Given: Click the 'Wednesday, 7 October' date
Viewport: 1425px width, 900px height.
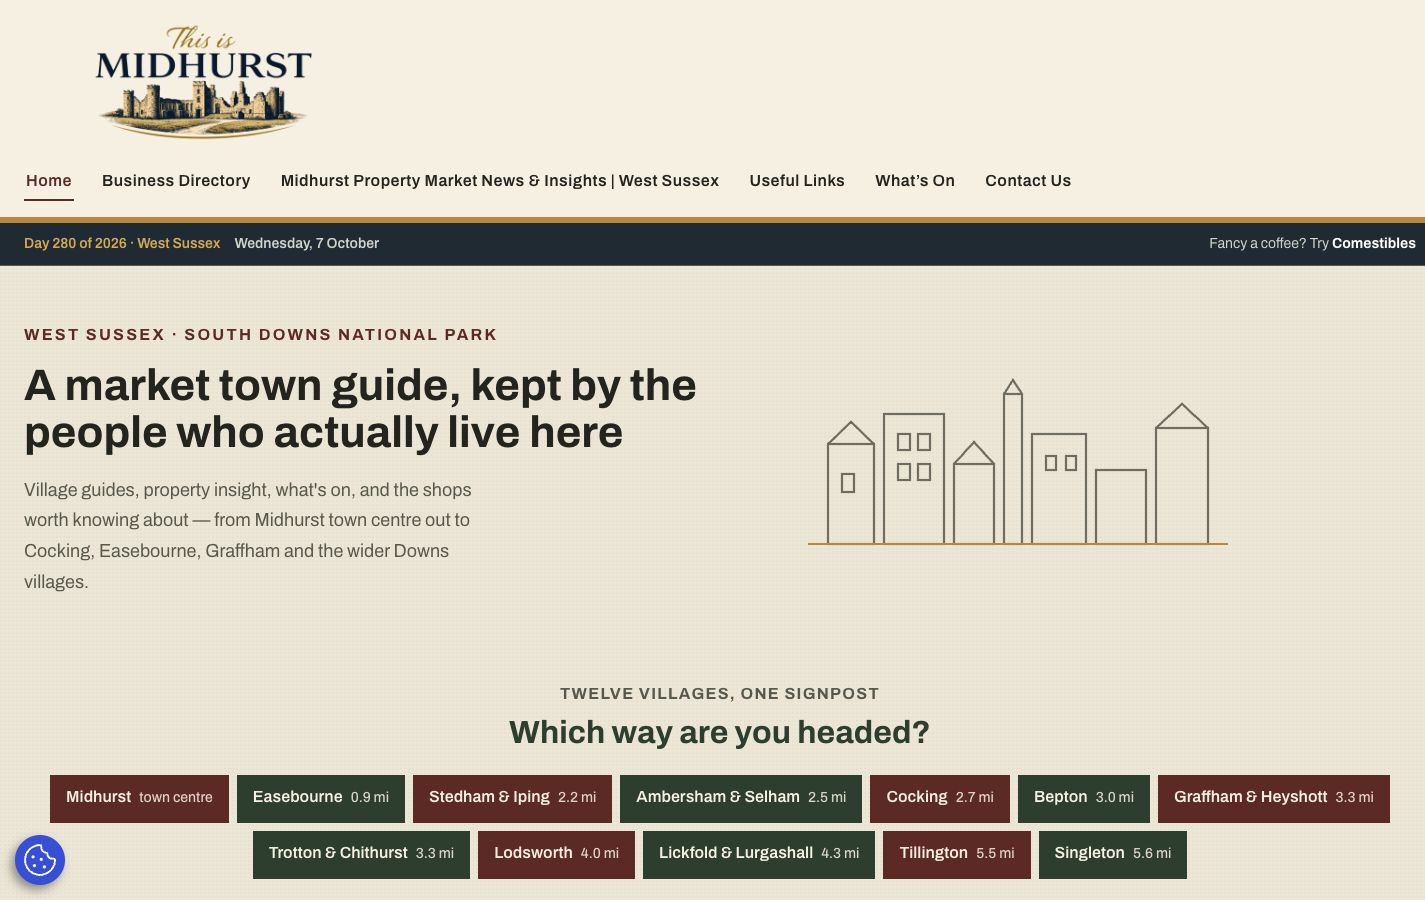Looking at the screenshot, I should coord(307,243).
